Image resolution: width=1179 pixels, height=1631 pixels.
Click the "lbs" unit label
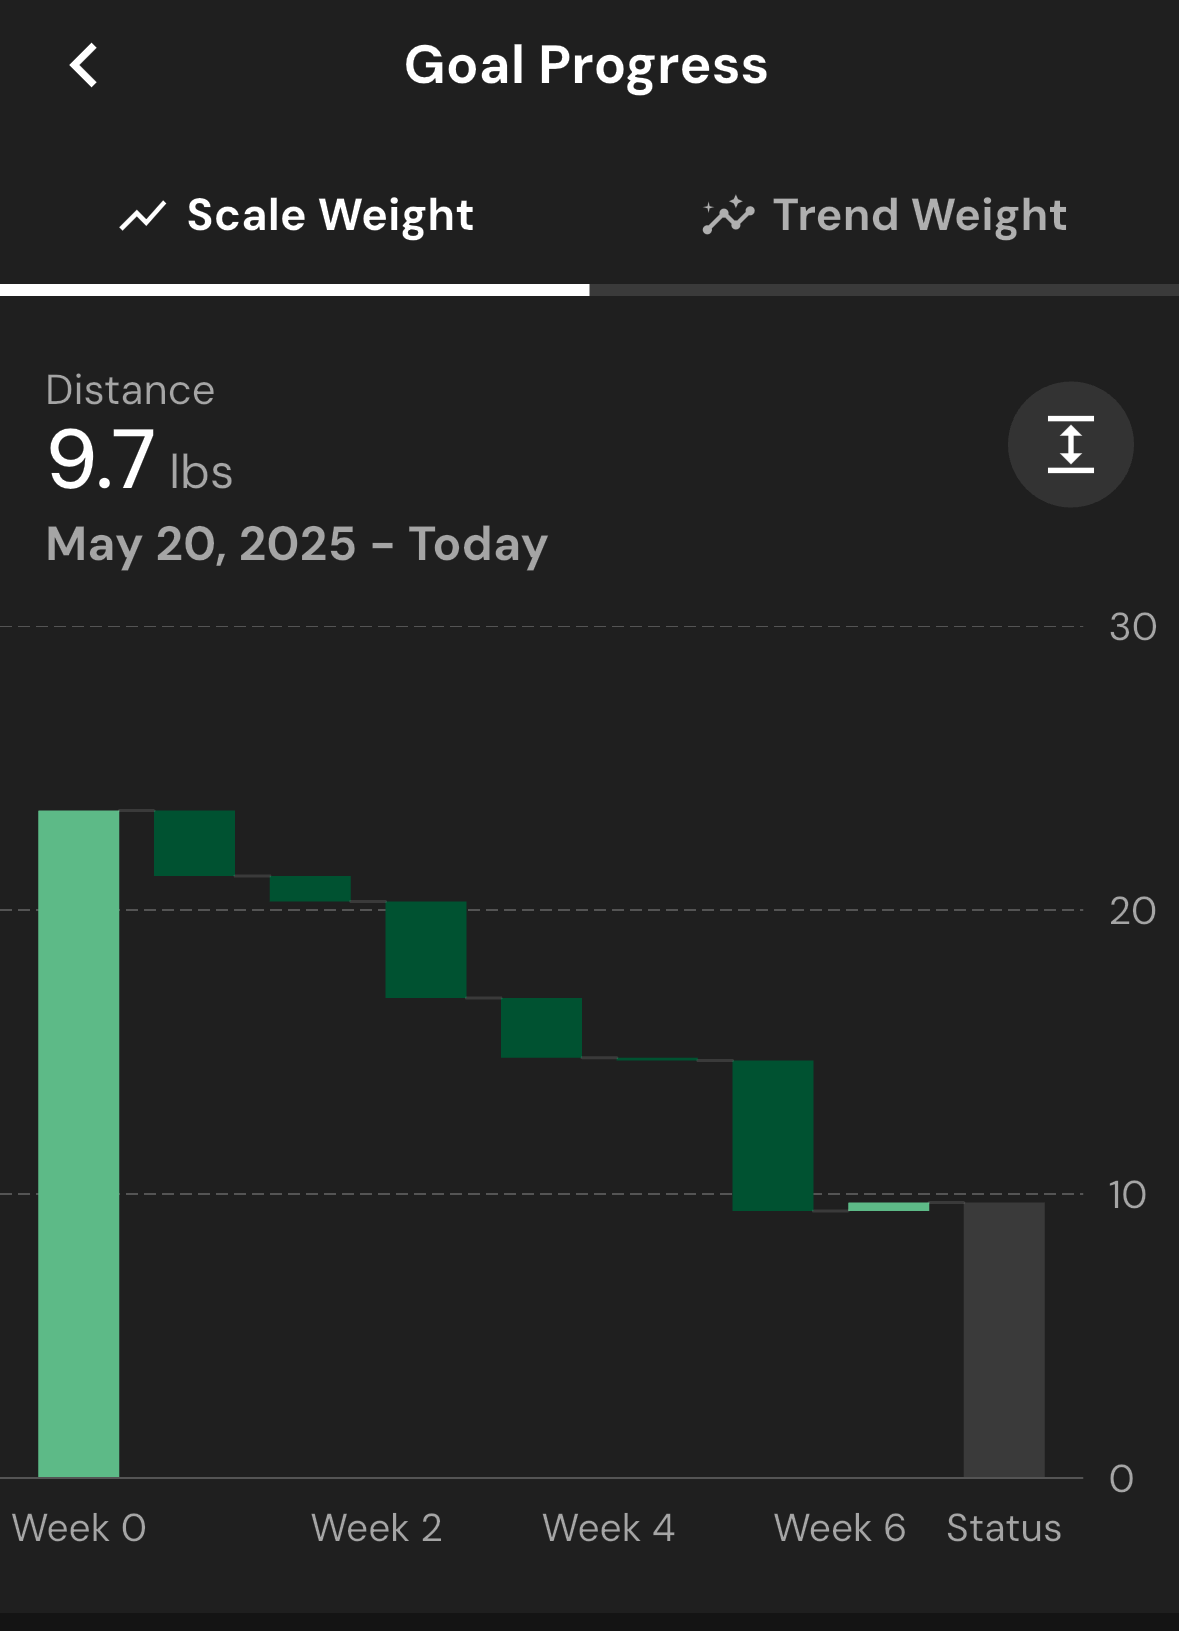pos(201,472)
